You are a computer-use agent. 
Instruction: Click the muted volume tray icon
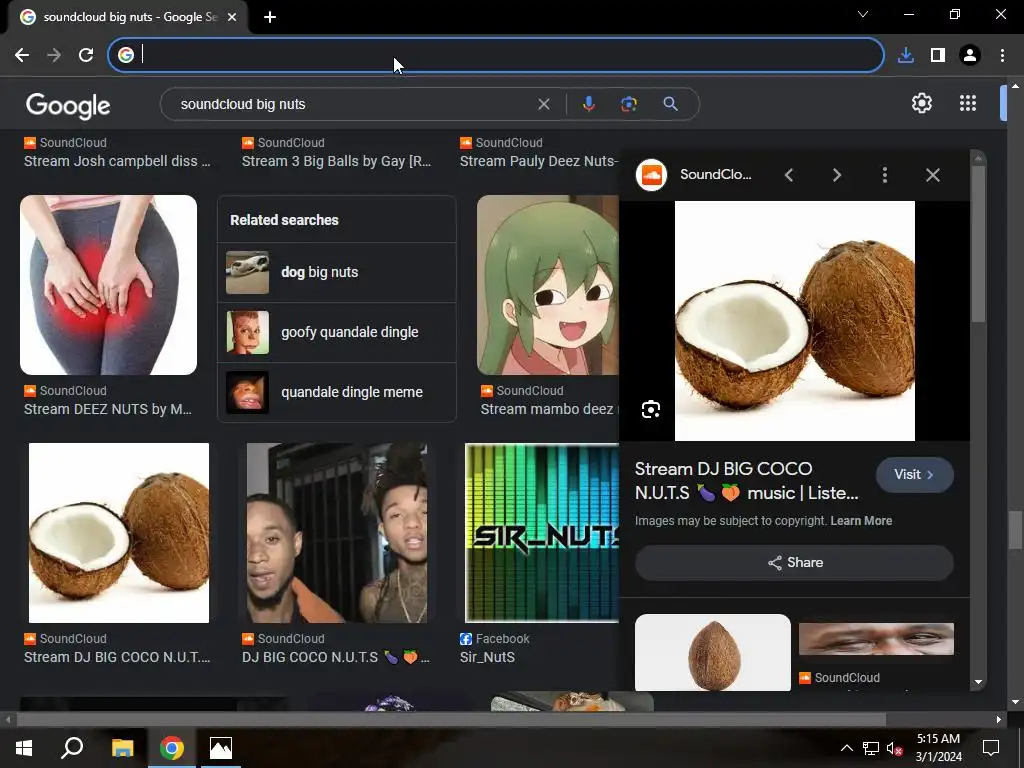coord(894,748)
